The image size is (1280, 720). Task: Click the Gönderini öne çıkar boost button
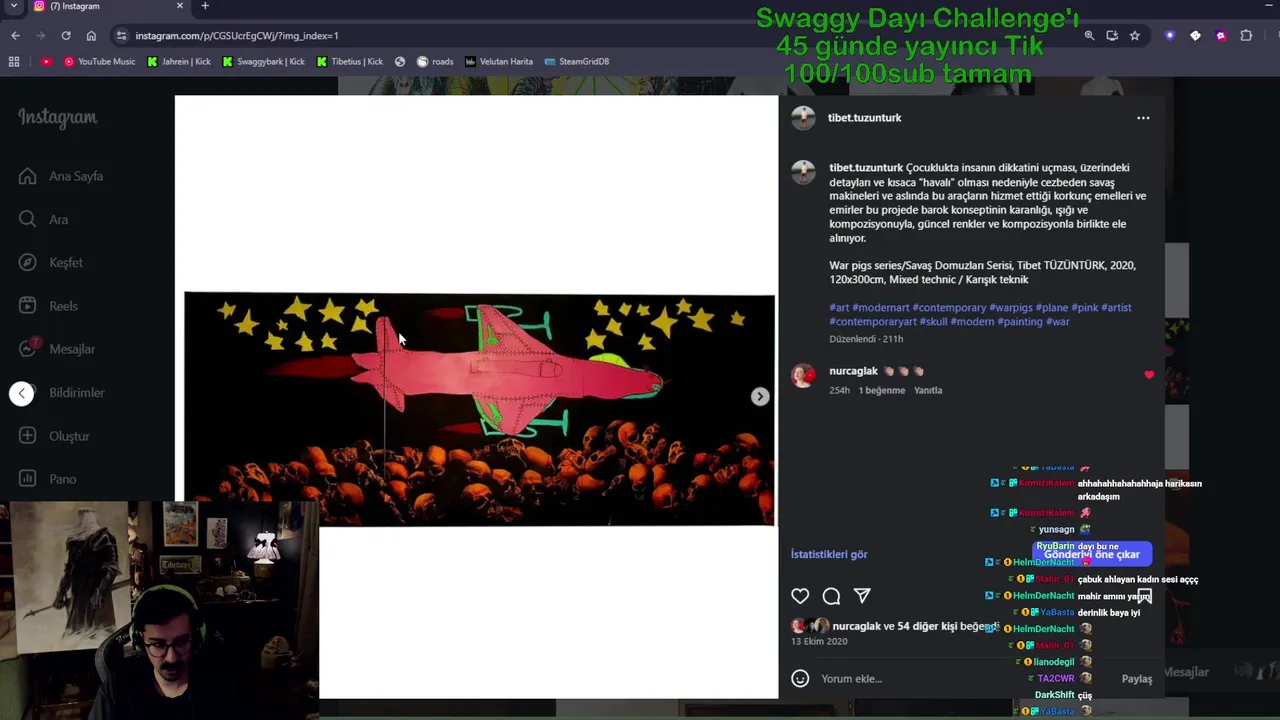pyautogui.click(x=1092, y=554)
